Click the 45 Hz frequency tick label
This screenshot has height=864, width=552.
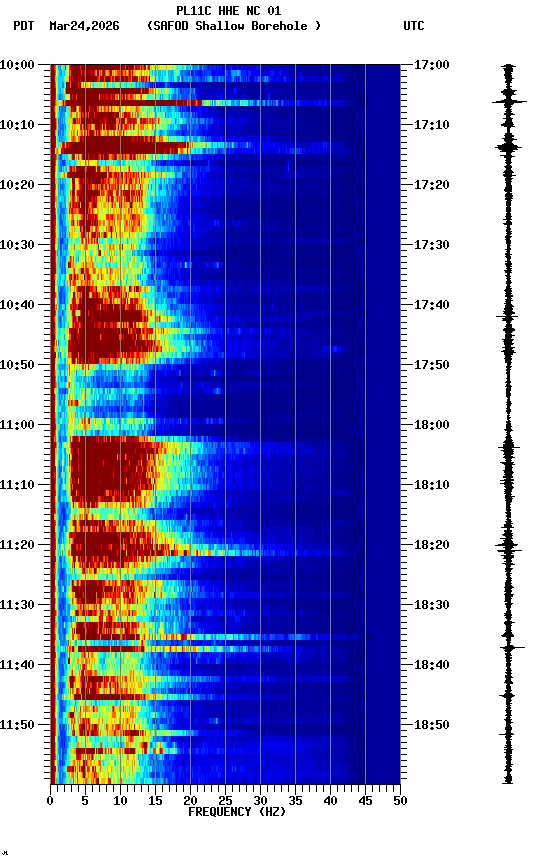(x=365, y=802)
